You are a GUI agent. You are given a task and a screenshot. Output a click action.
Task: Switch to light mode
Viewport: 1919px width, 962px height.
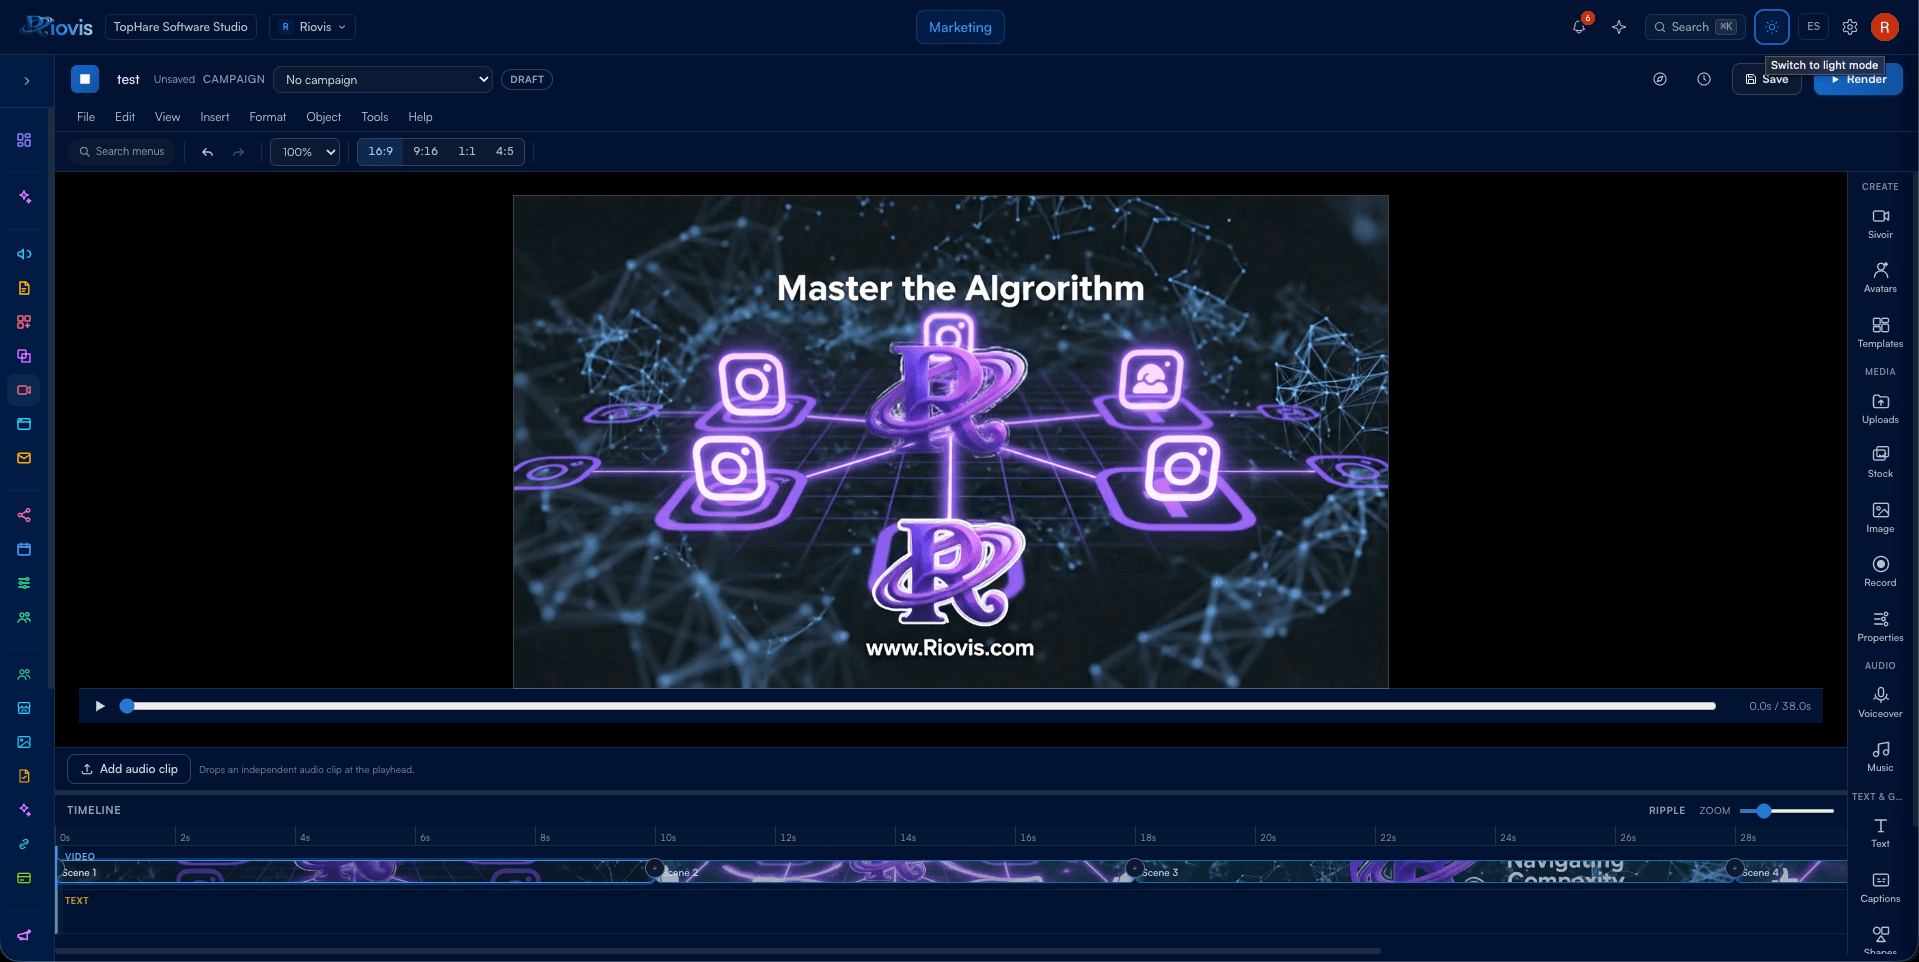click(1772, 27)
